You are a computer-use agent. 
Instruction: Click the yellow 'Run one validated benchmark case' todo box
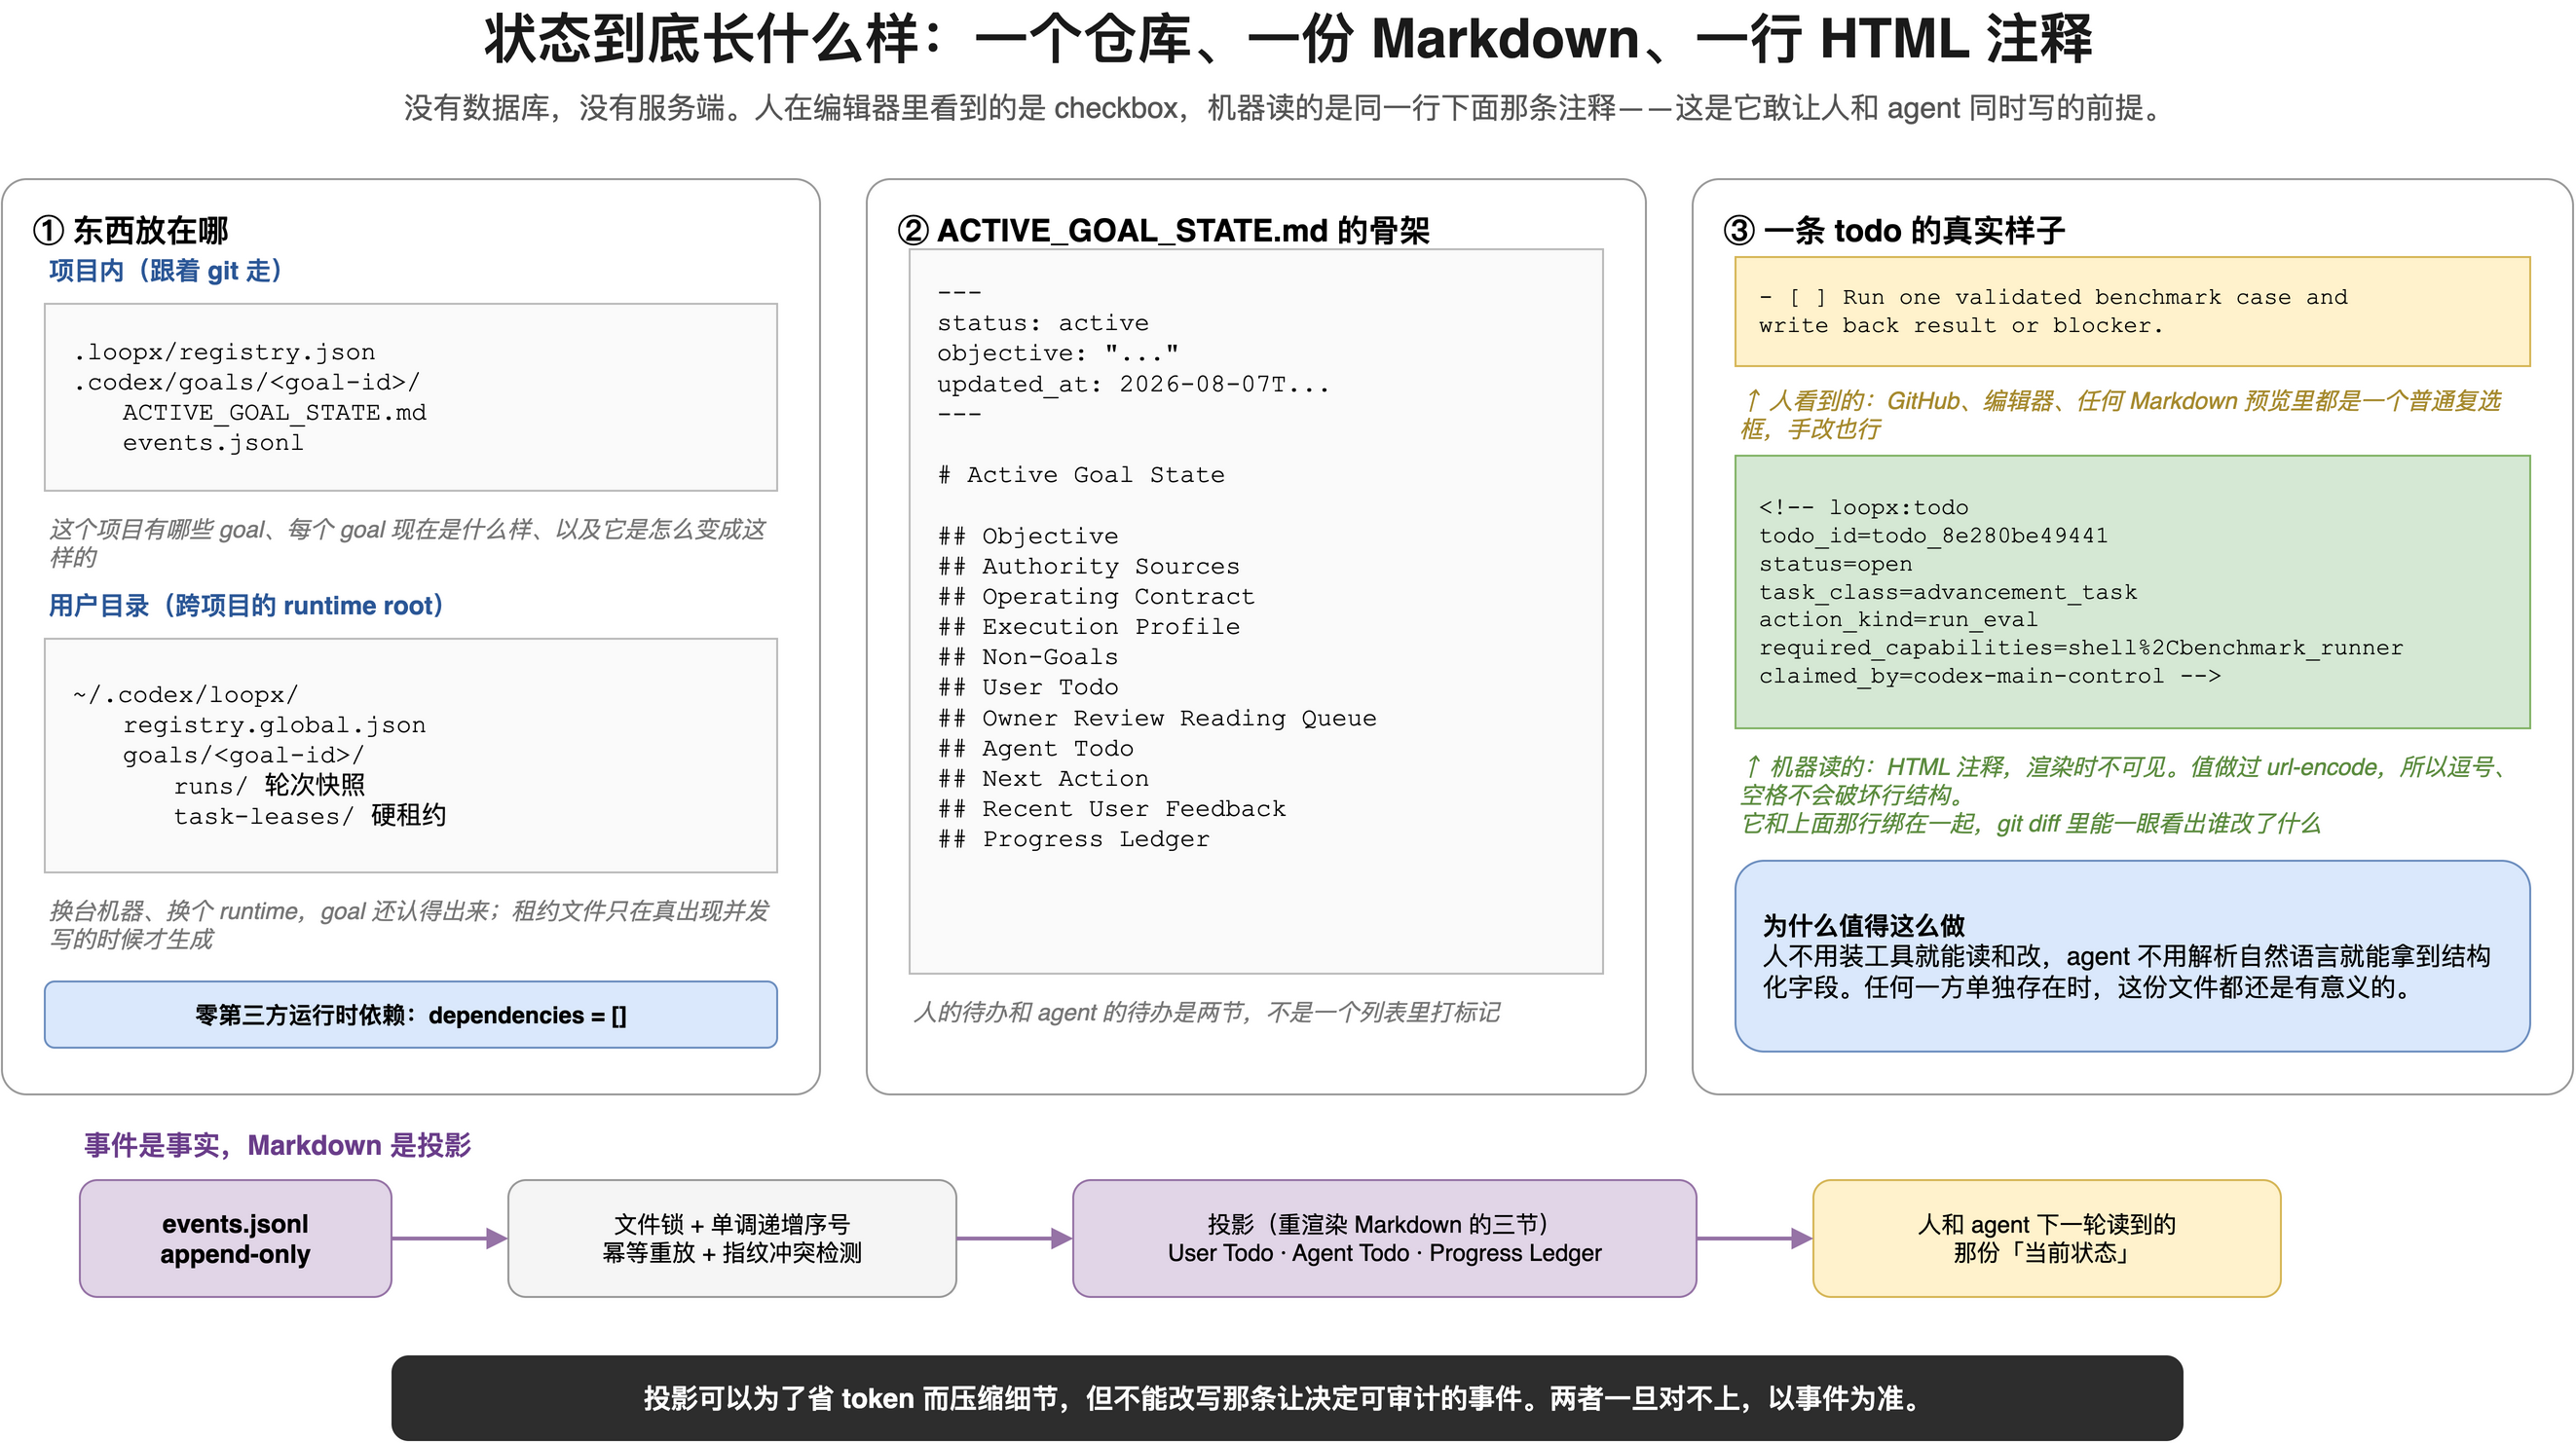(2132, 311)
